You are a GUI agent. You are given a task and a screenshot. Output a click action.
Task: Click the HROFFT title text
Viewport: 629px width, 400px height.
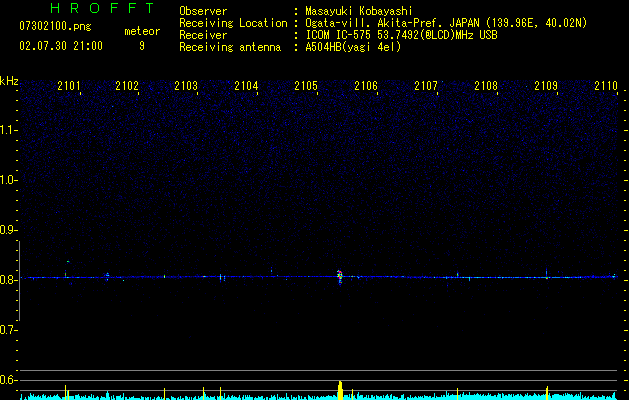102,8
